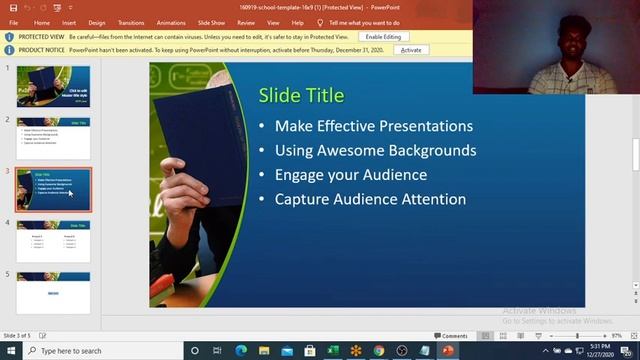Open Task View on the taskbar

click(217, 351)
